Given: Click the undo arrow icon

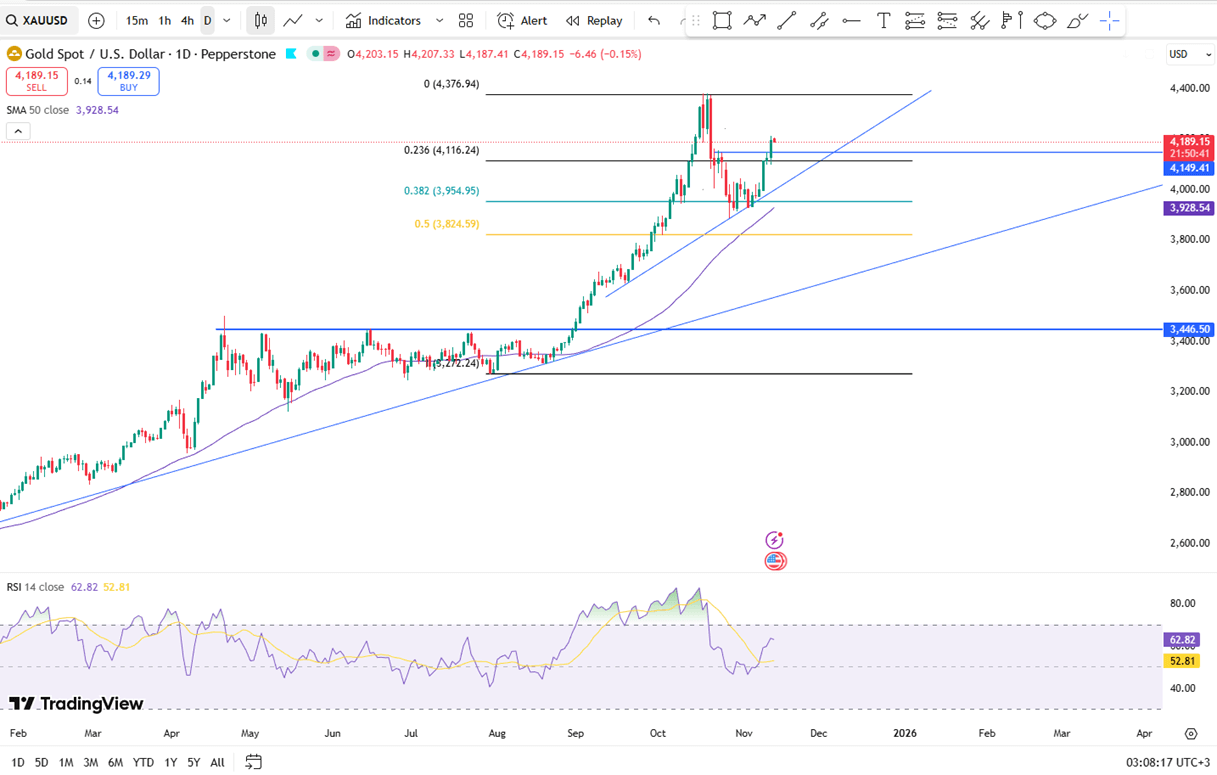Looking at the screenshot, I should (654, 20).
